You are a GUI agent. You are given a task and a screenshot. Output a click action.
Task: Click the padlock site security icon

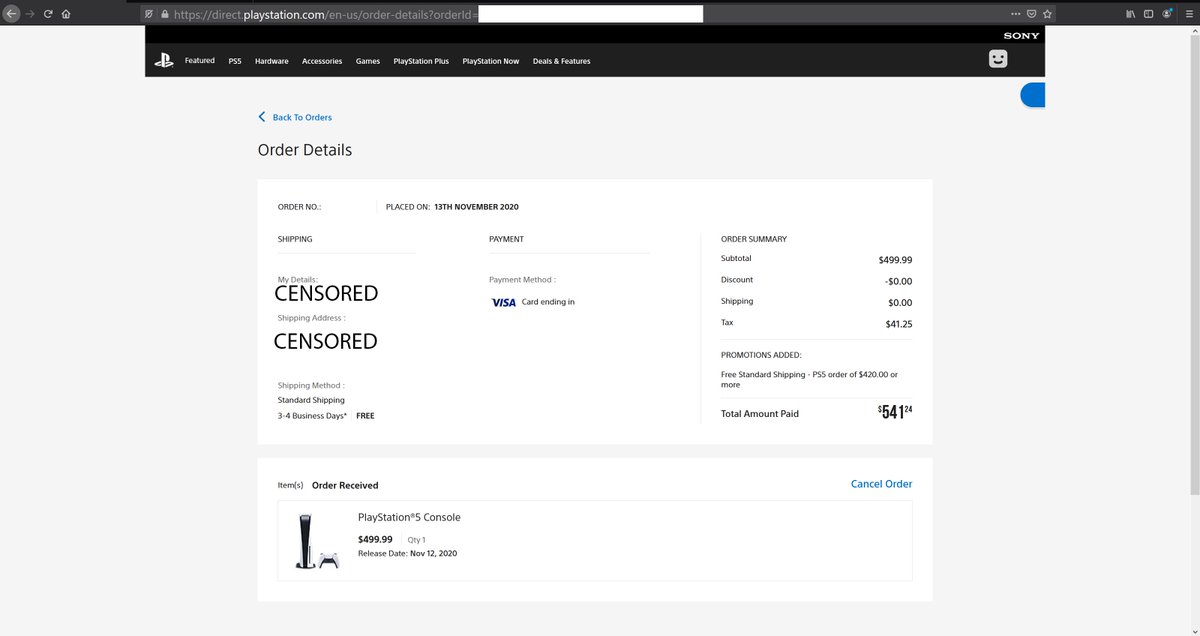pos(165,14)
